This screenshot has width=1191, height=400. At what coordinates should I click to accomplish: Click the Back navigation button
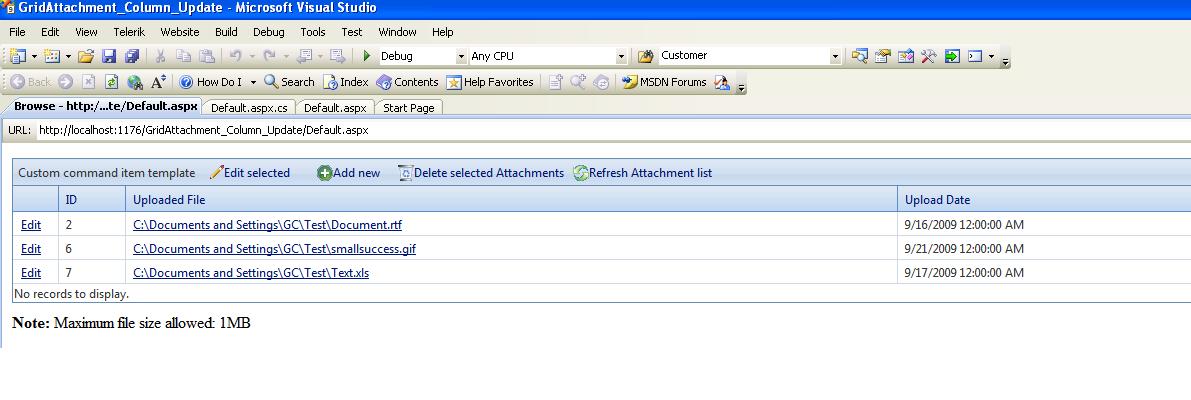click(31, 82)
